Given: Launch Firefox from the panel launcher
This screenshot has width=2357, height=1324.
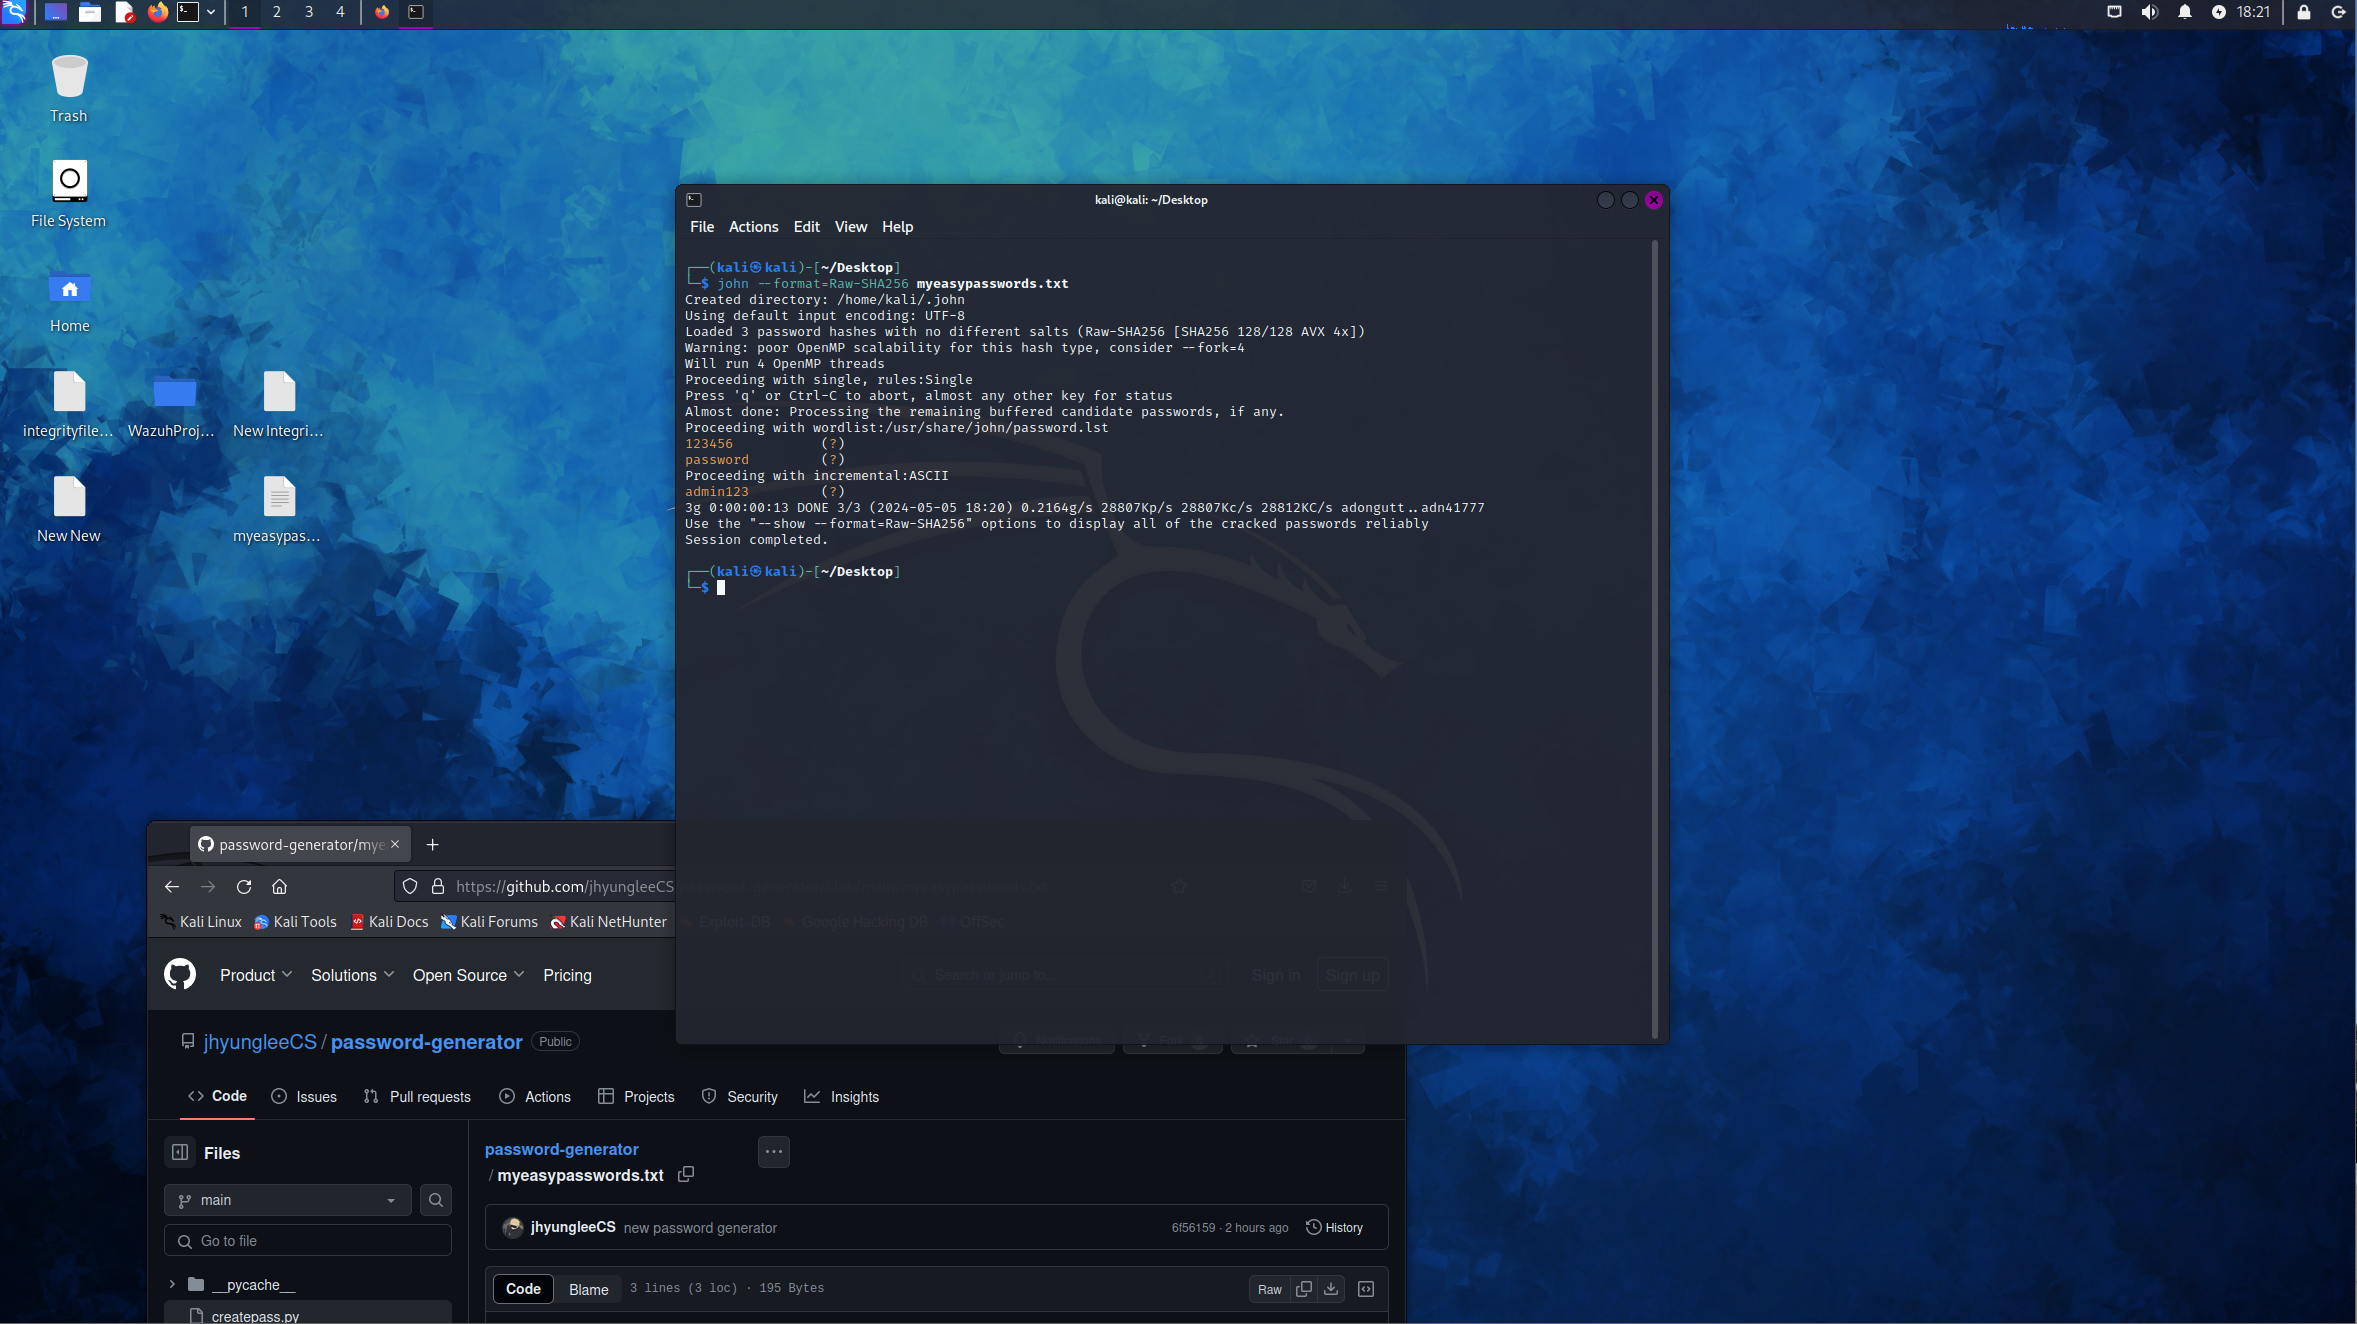Looking at the screenshot, I should (x=157, y=12).
